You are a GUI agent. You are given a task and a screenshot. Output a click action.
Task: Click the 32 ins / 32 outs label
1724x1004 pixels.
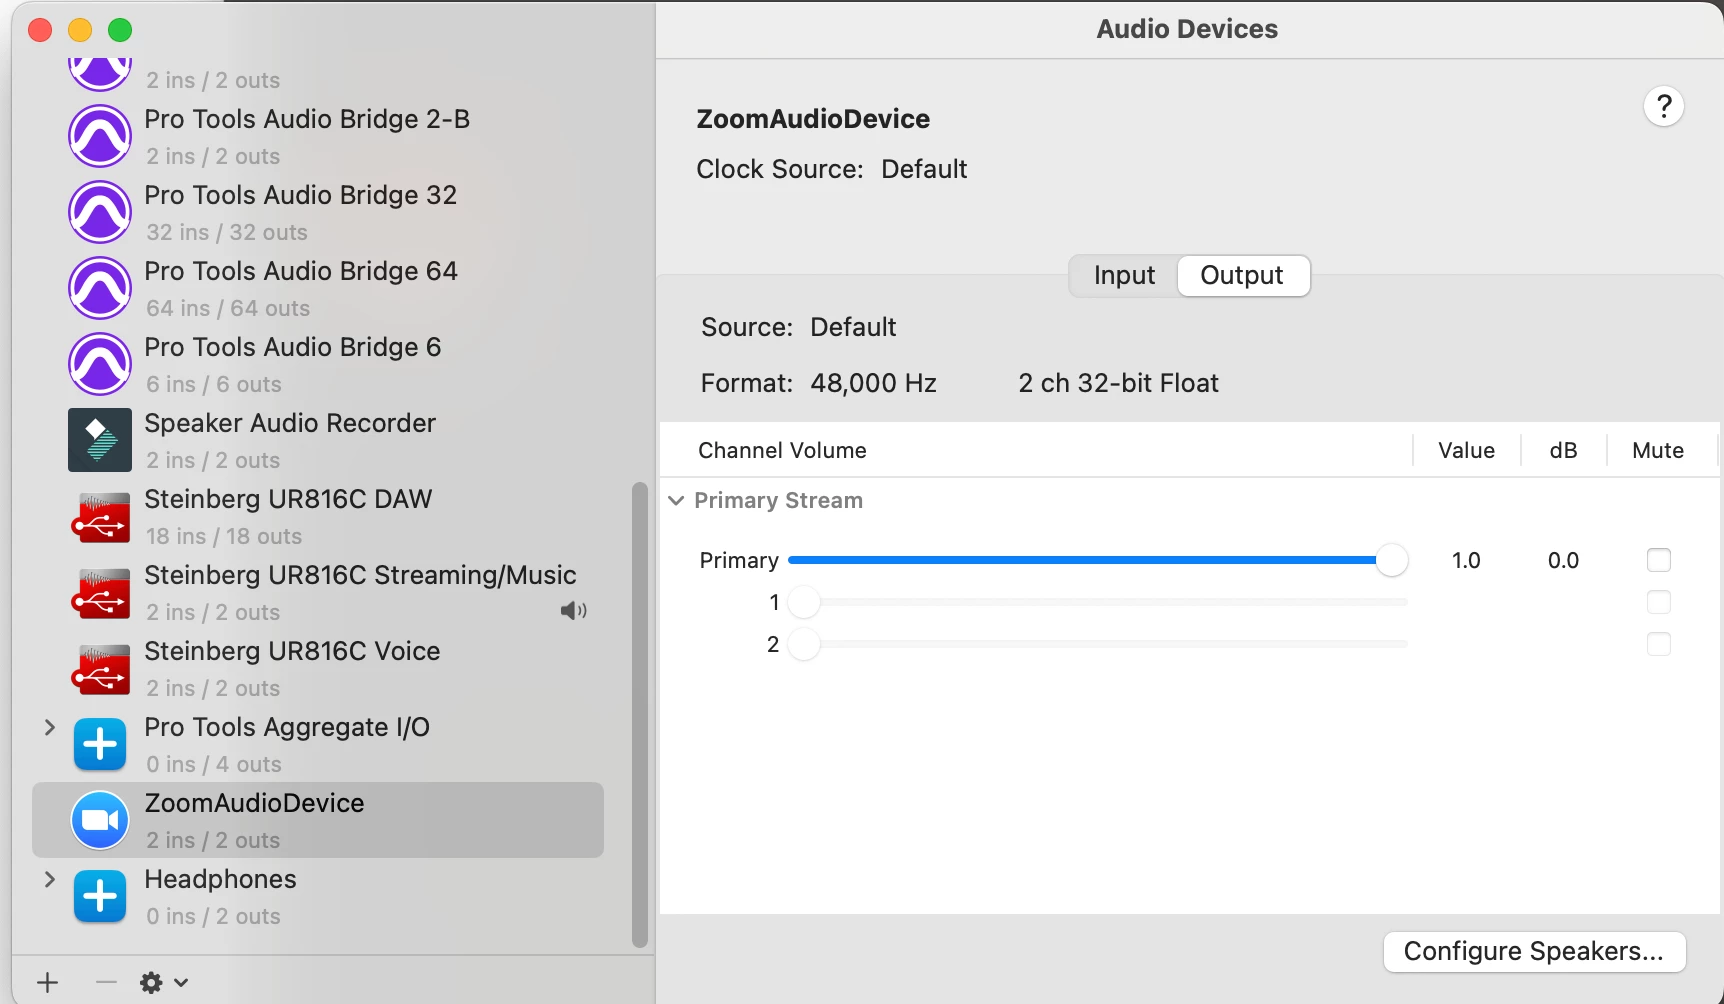227,232
